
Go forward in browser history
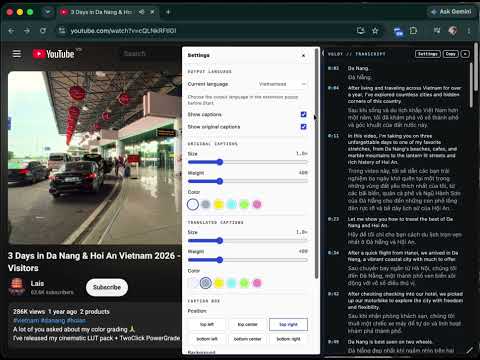point(27,31)
